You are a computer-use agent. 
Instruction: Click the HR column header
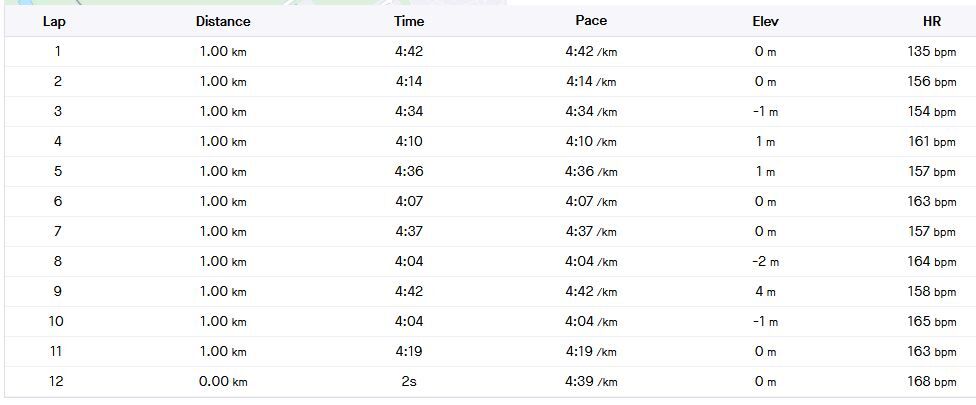coord(932,21)
